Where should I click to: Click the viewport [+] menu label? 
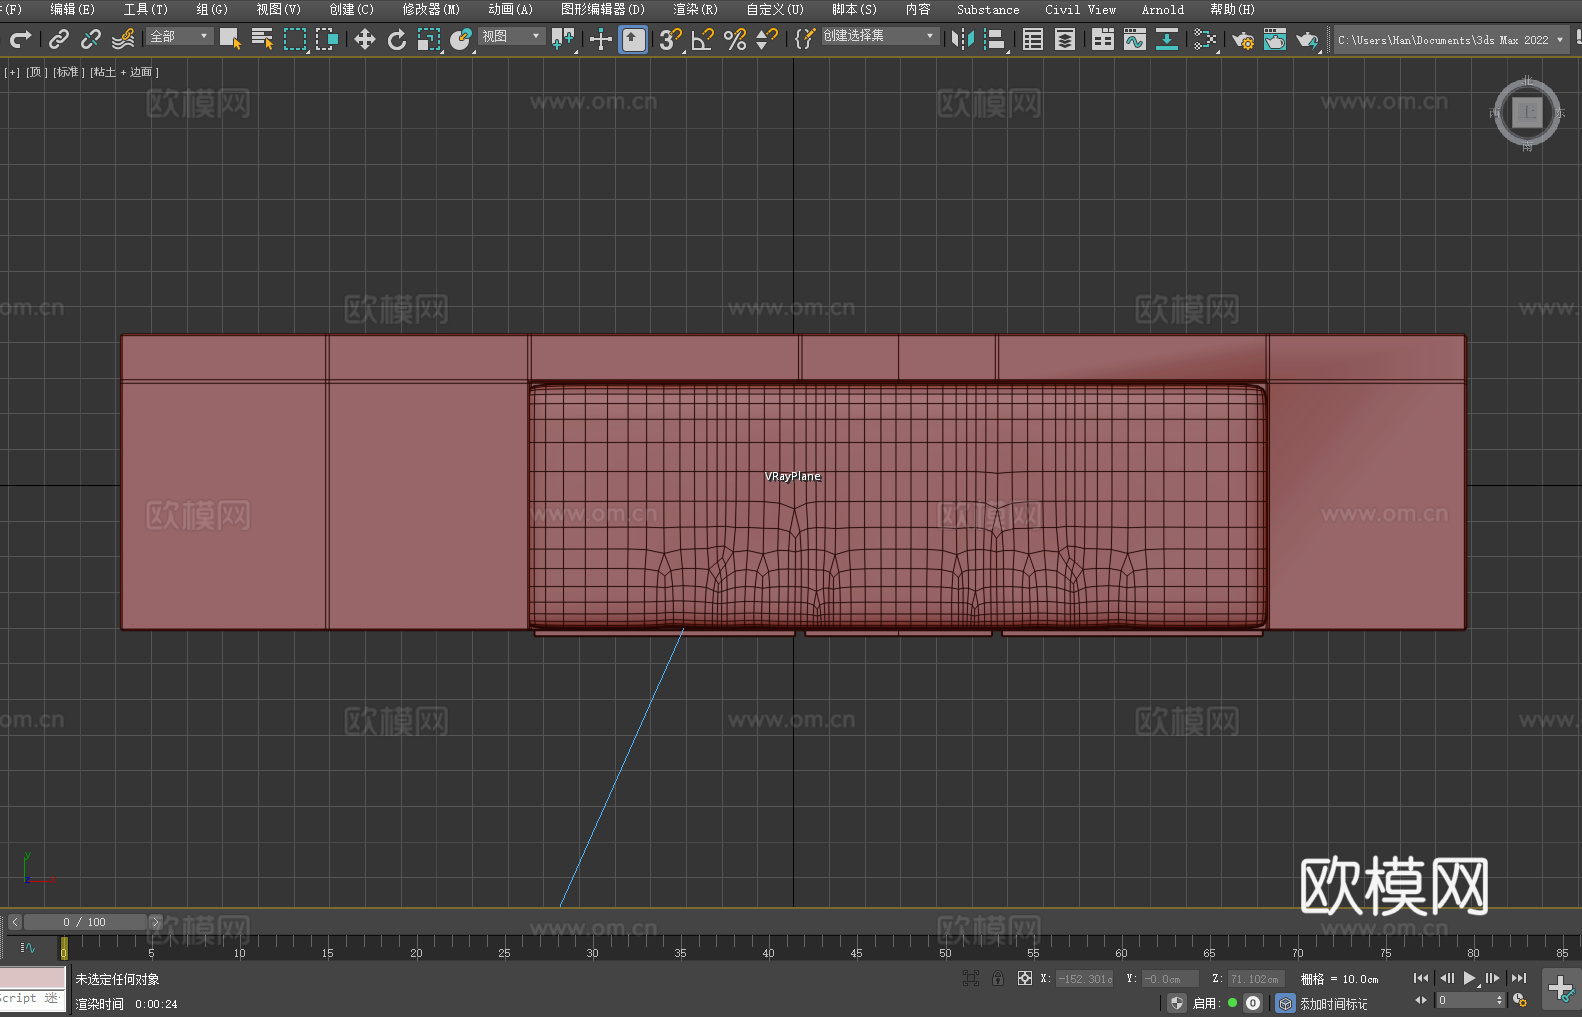click(12, 72)
